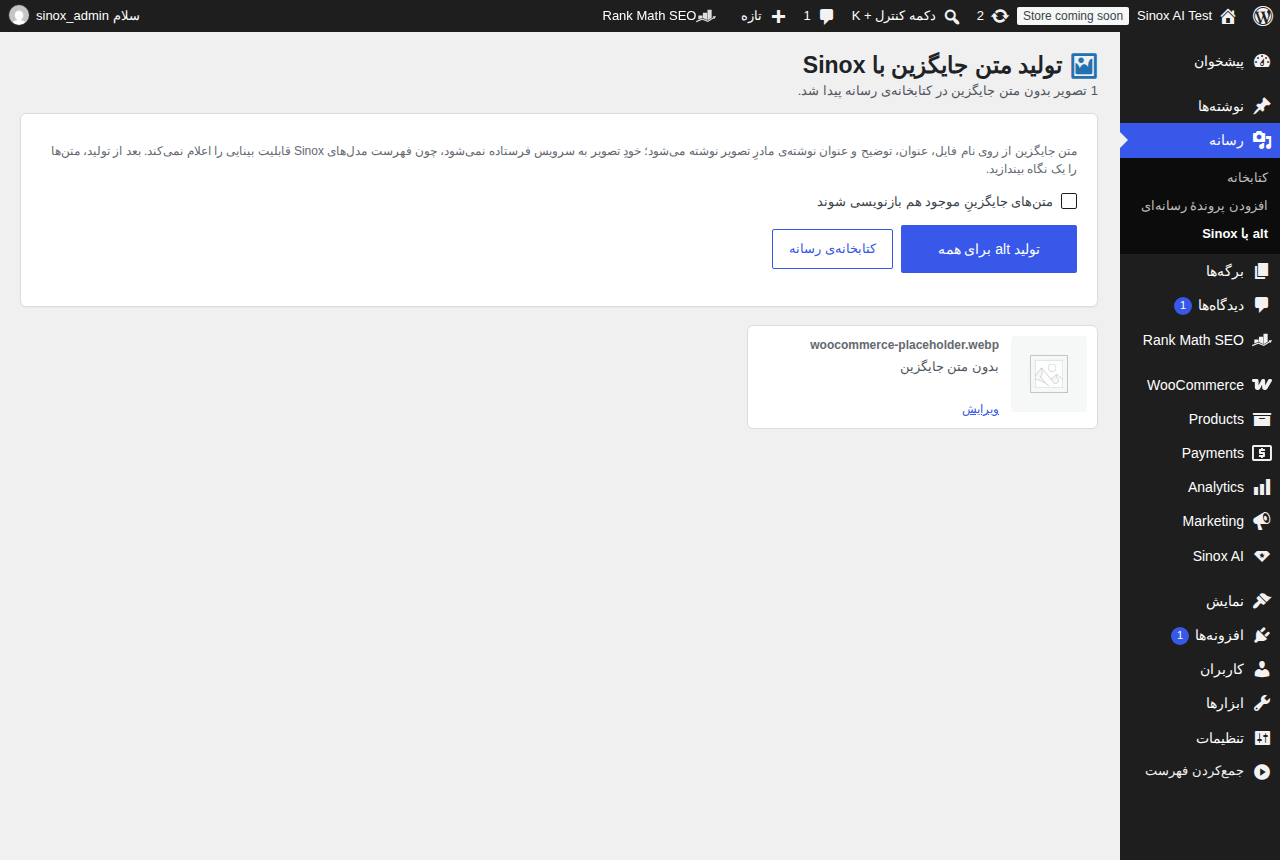
Task: Open the WooCommerce sidebar menu label
Action: (x=1195, y=385)
